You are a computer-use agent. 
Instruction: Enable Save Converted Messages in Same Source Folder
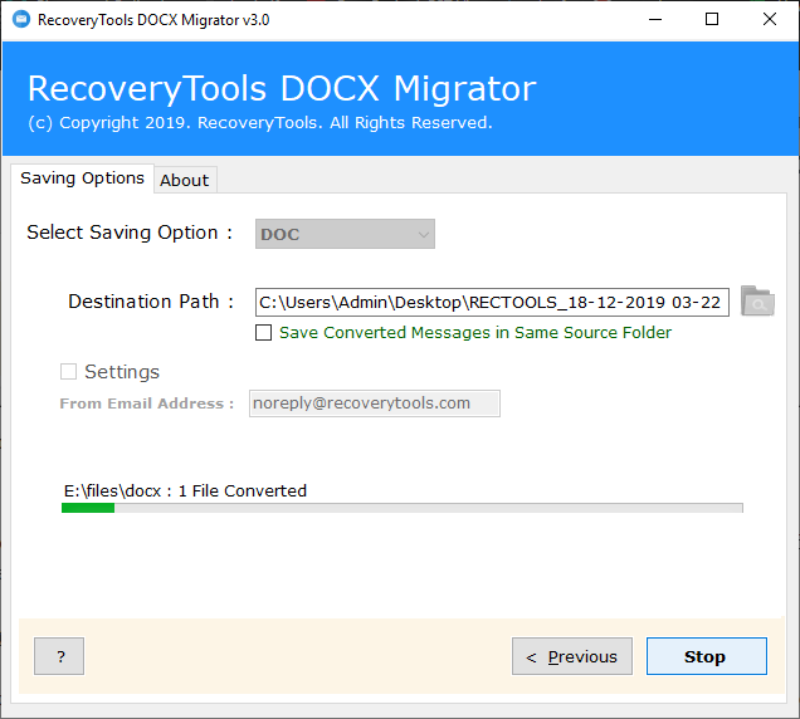coord(263,333)
